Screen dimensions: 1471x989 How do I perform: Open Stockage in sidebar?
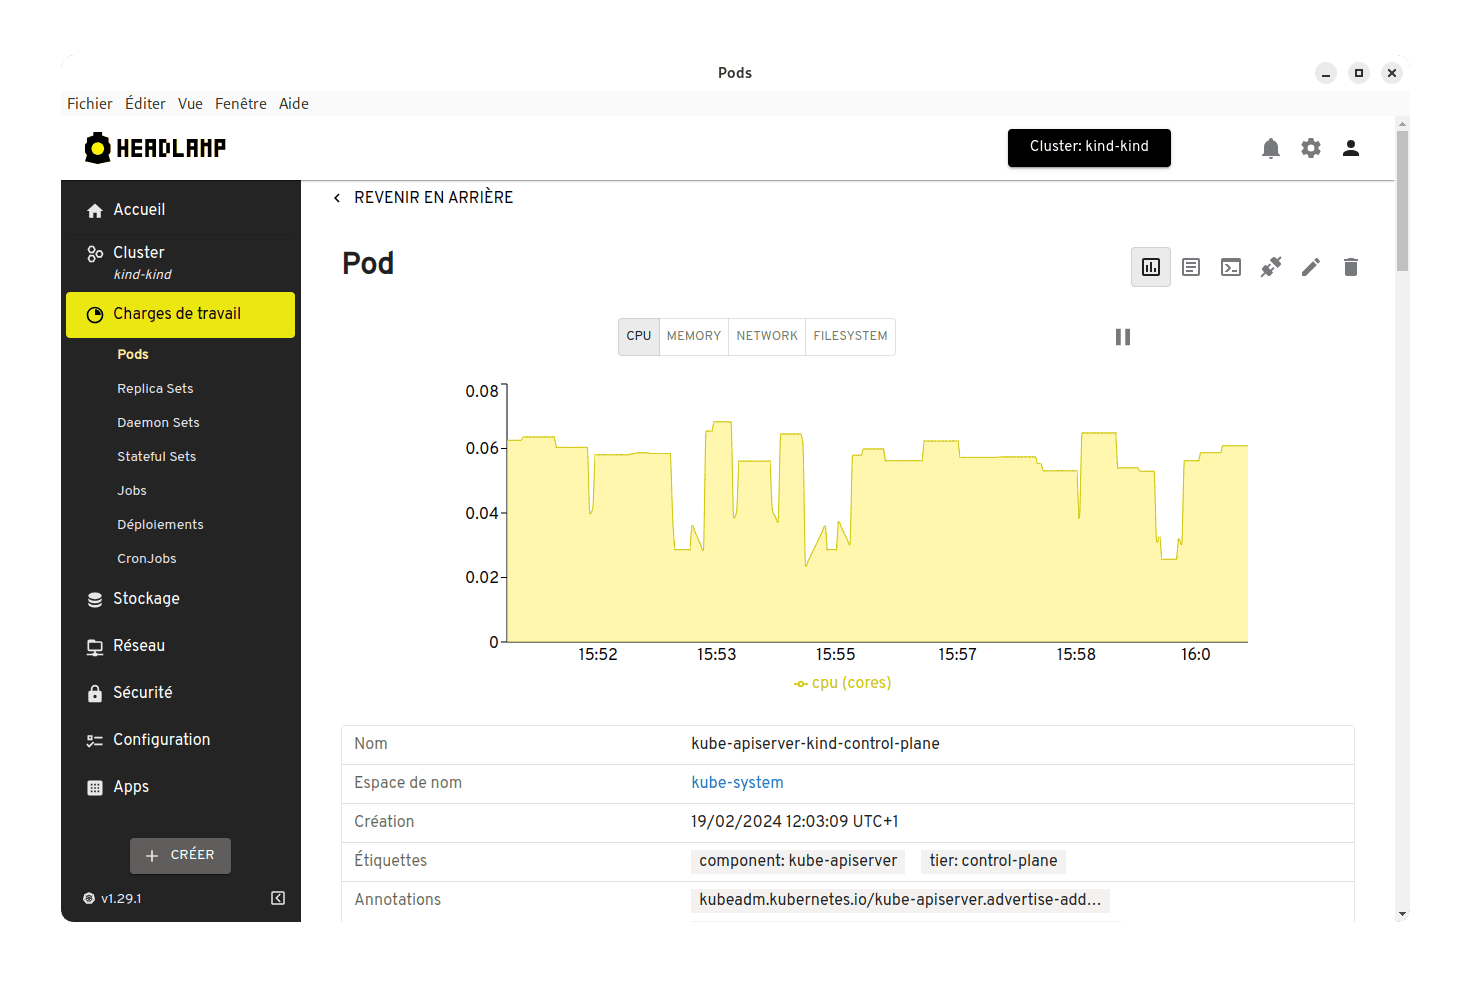(x=180, y=599)
